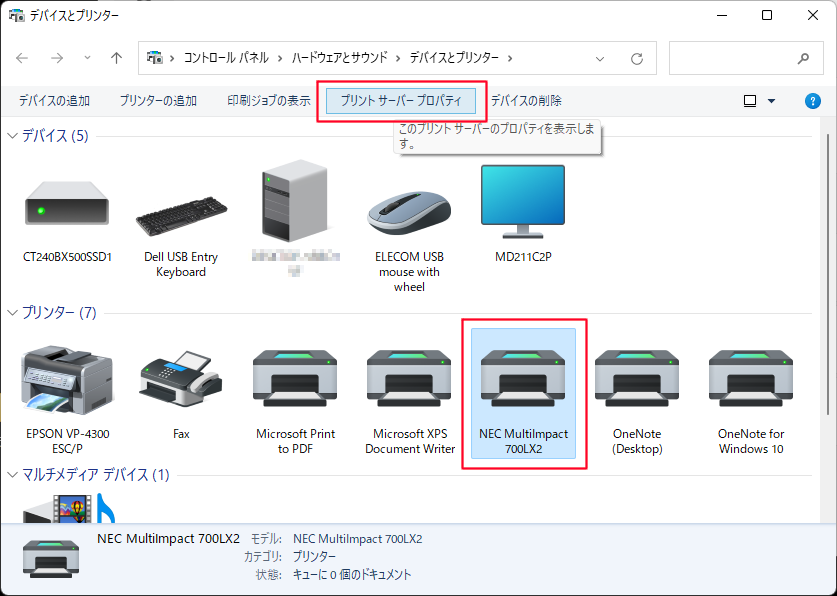Click the window title bar icon

17,15
